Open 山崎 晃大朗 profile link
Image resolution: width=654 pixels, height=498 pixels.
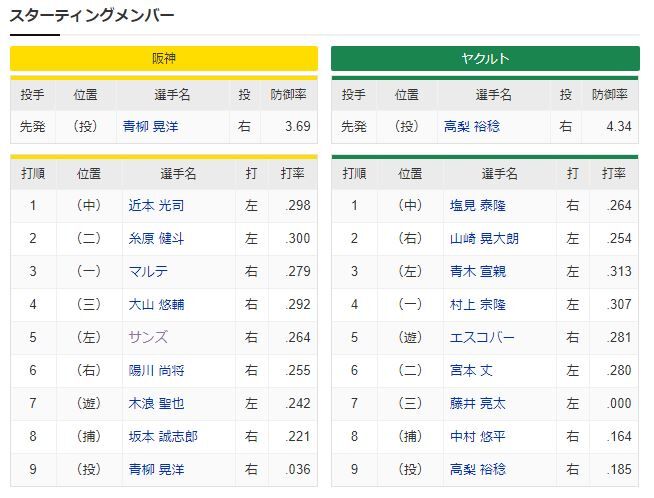coord(484,238)
